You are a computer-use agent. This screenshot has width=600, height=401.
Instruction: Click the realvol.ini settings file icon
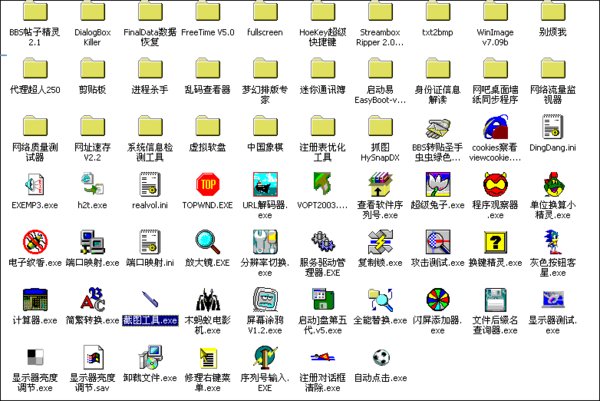(x=150, y=185)
